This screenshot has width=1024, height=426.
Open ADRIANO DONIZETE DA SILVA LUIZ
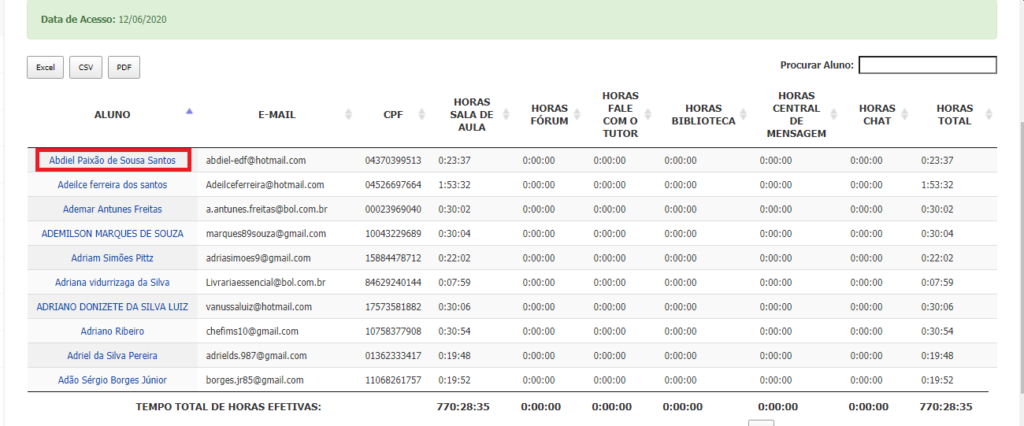coord(112,307)
